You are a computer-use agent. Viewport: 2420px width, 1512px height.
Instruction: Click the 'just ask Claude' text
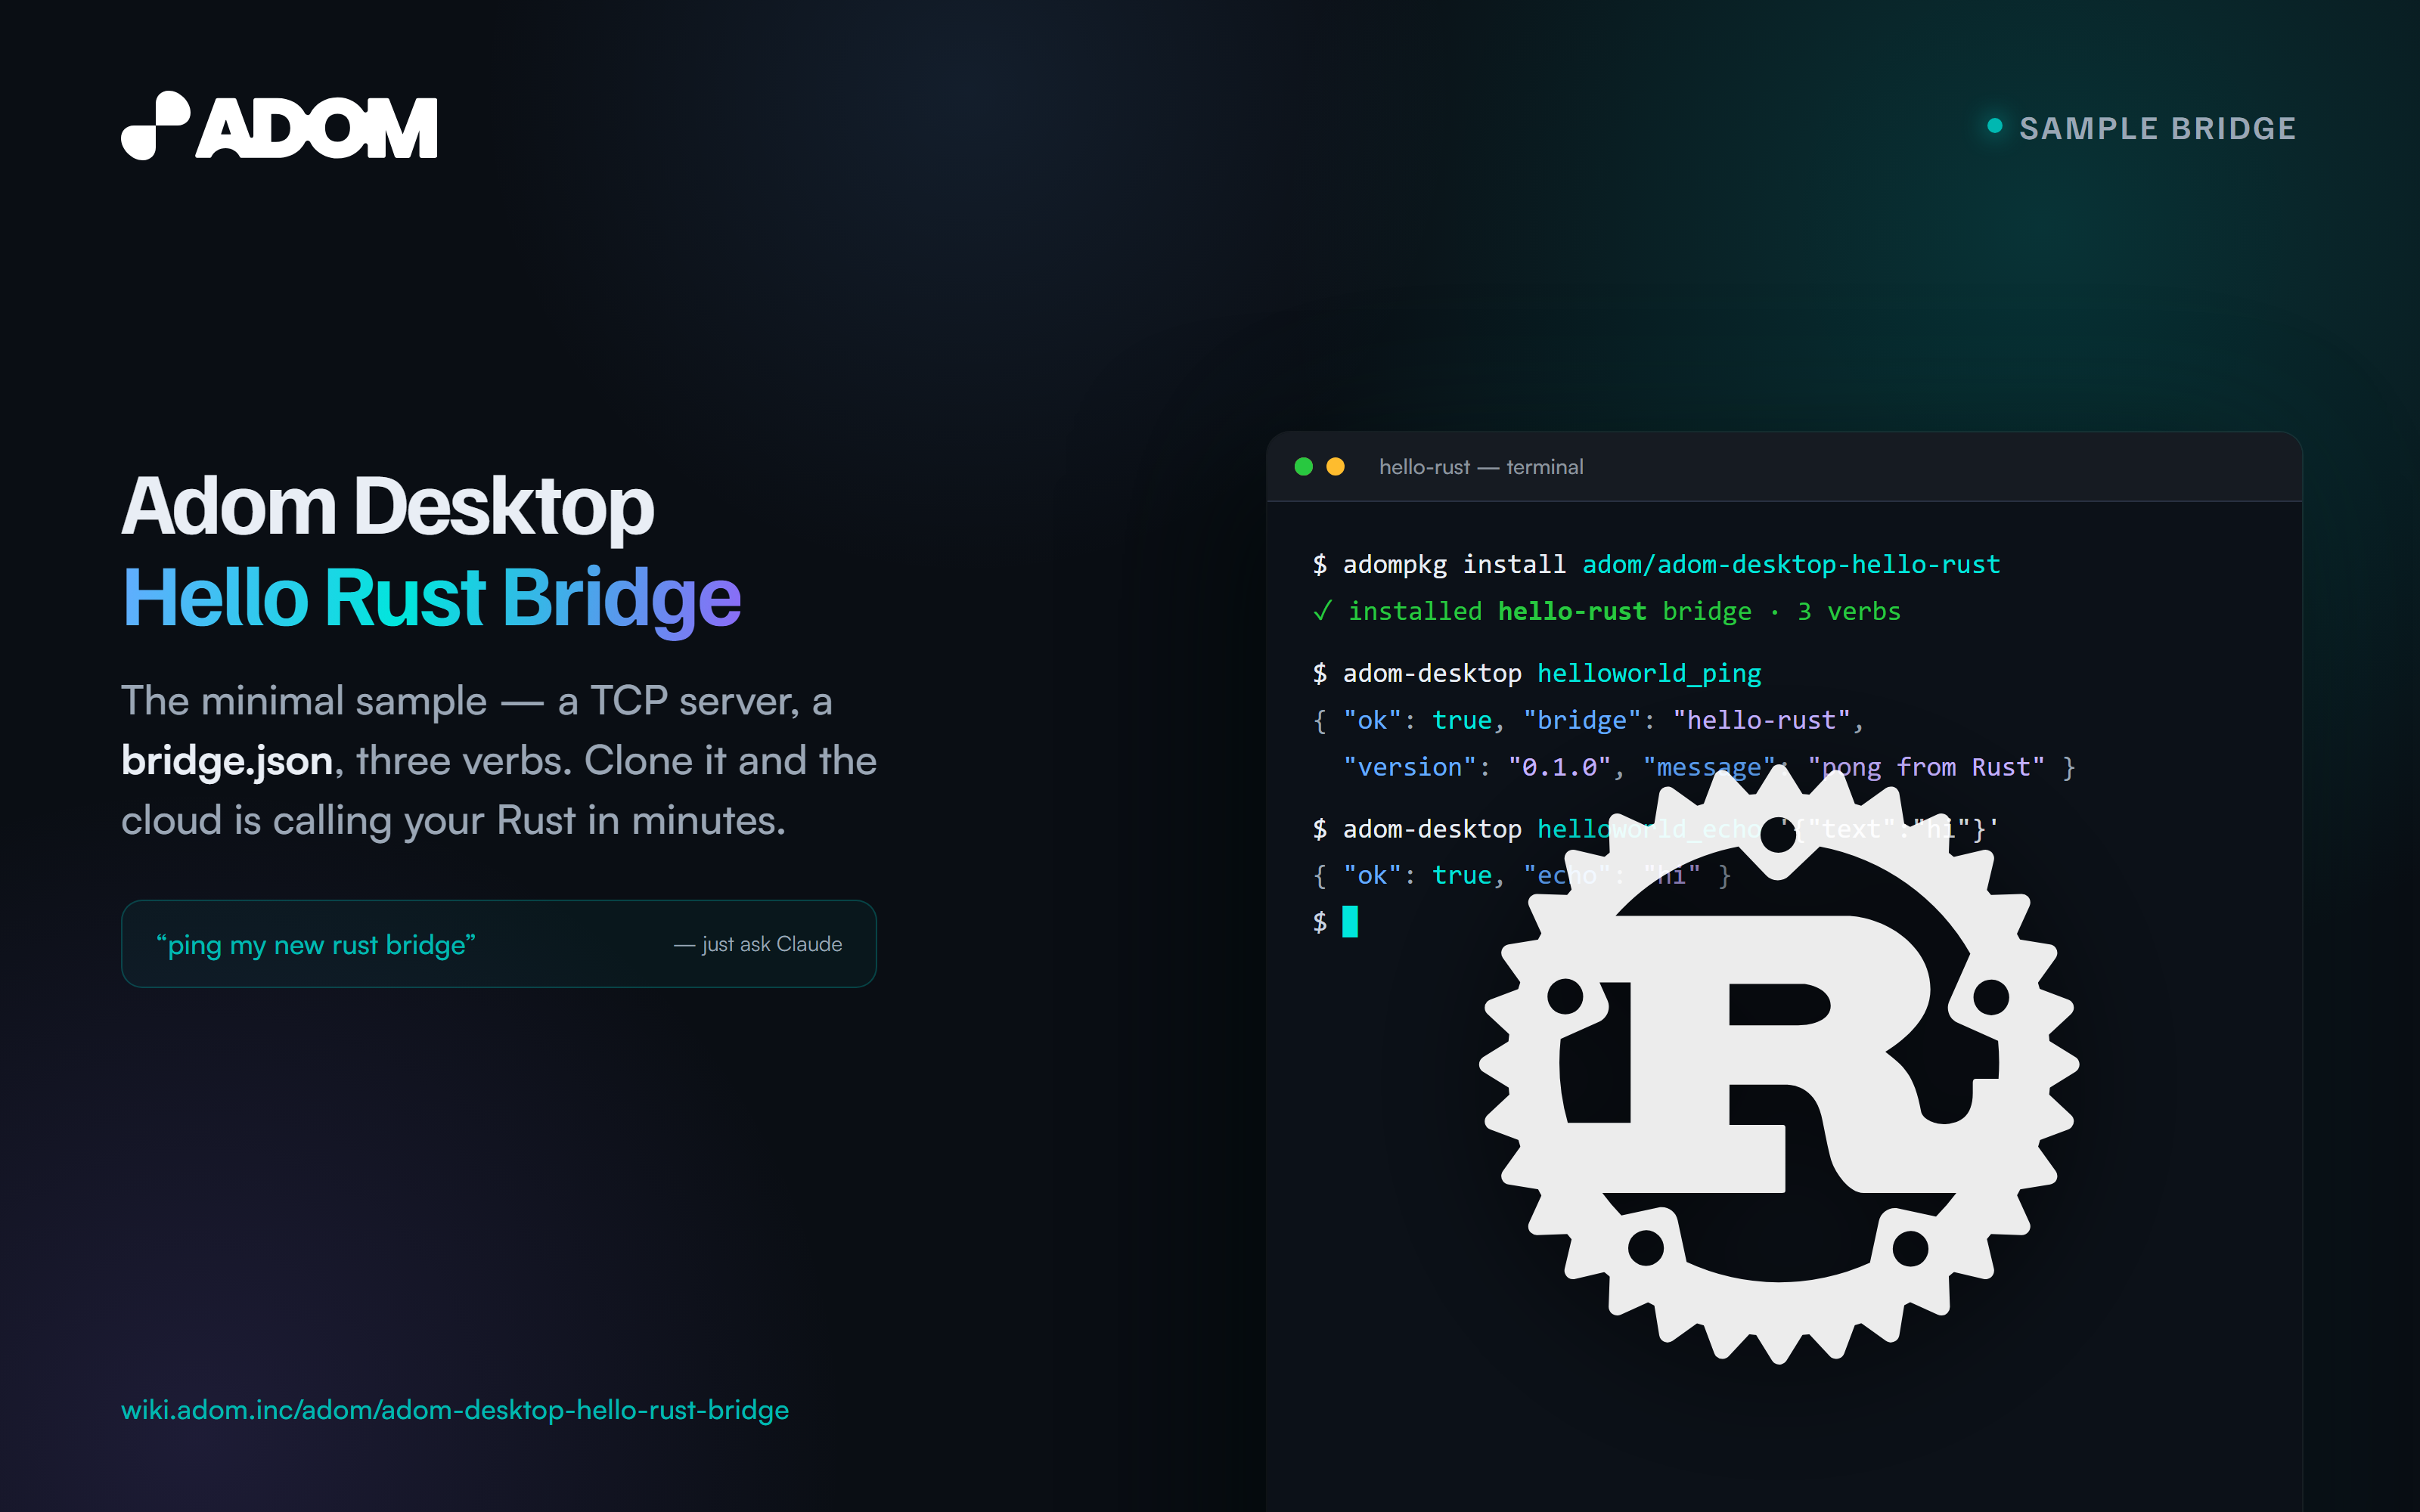click(x=758, y=944)
